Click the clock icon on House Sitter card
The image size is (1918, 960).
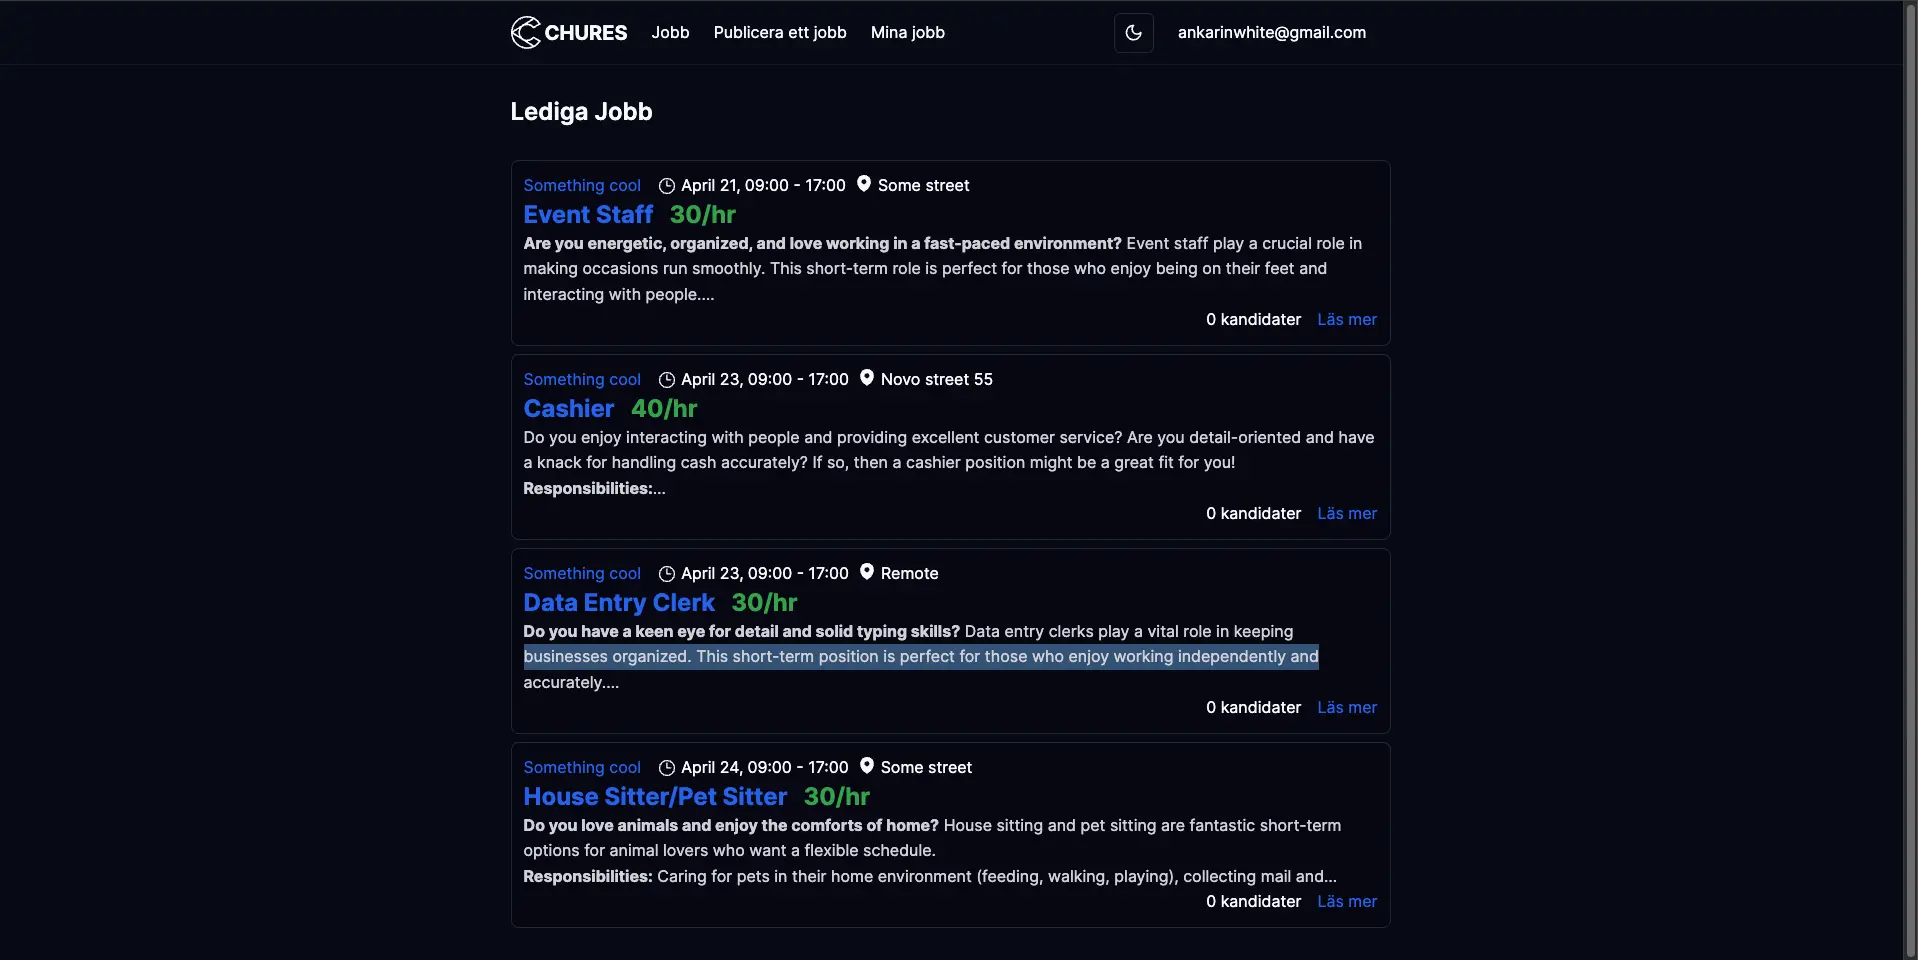click(667, 768)
